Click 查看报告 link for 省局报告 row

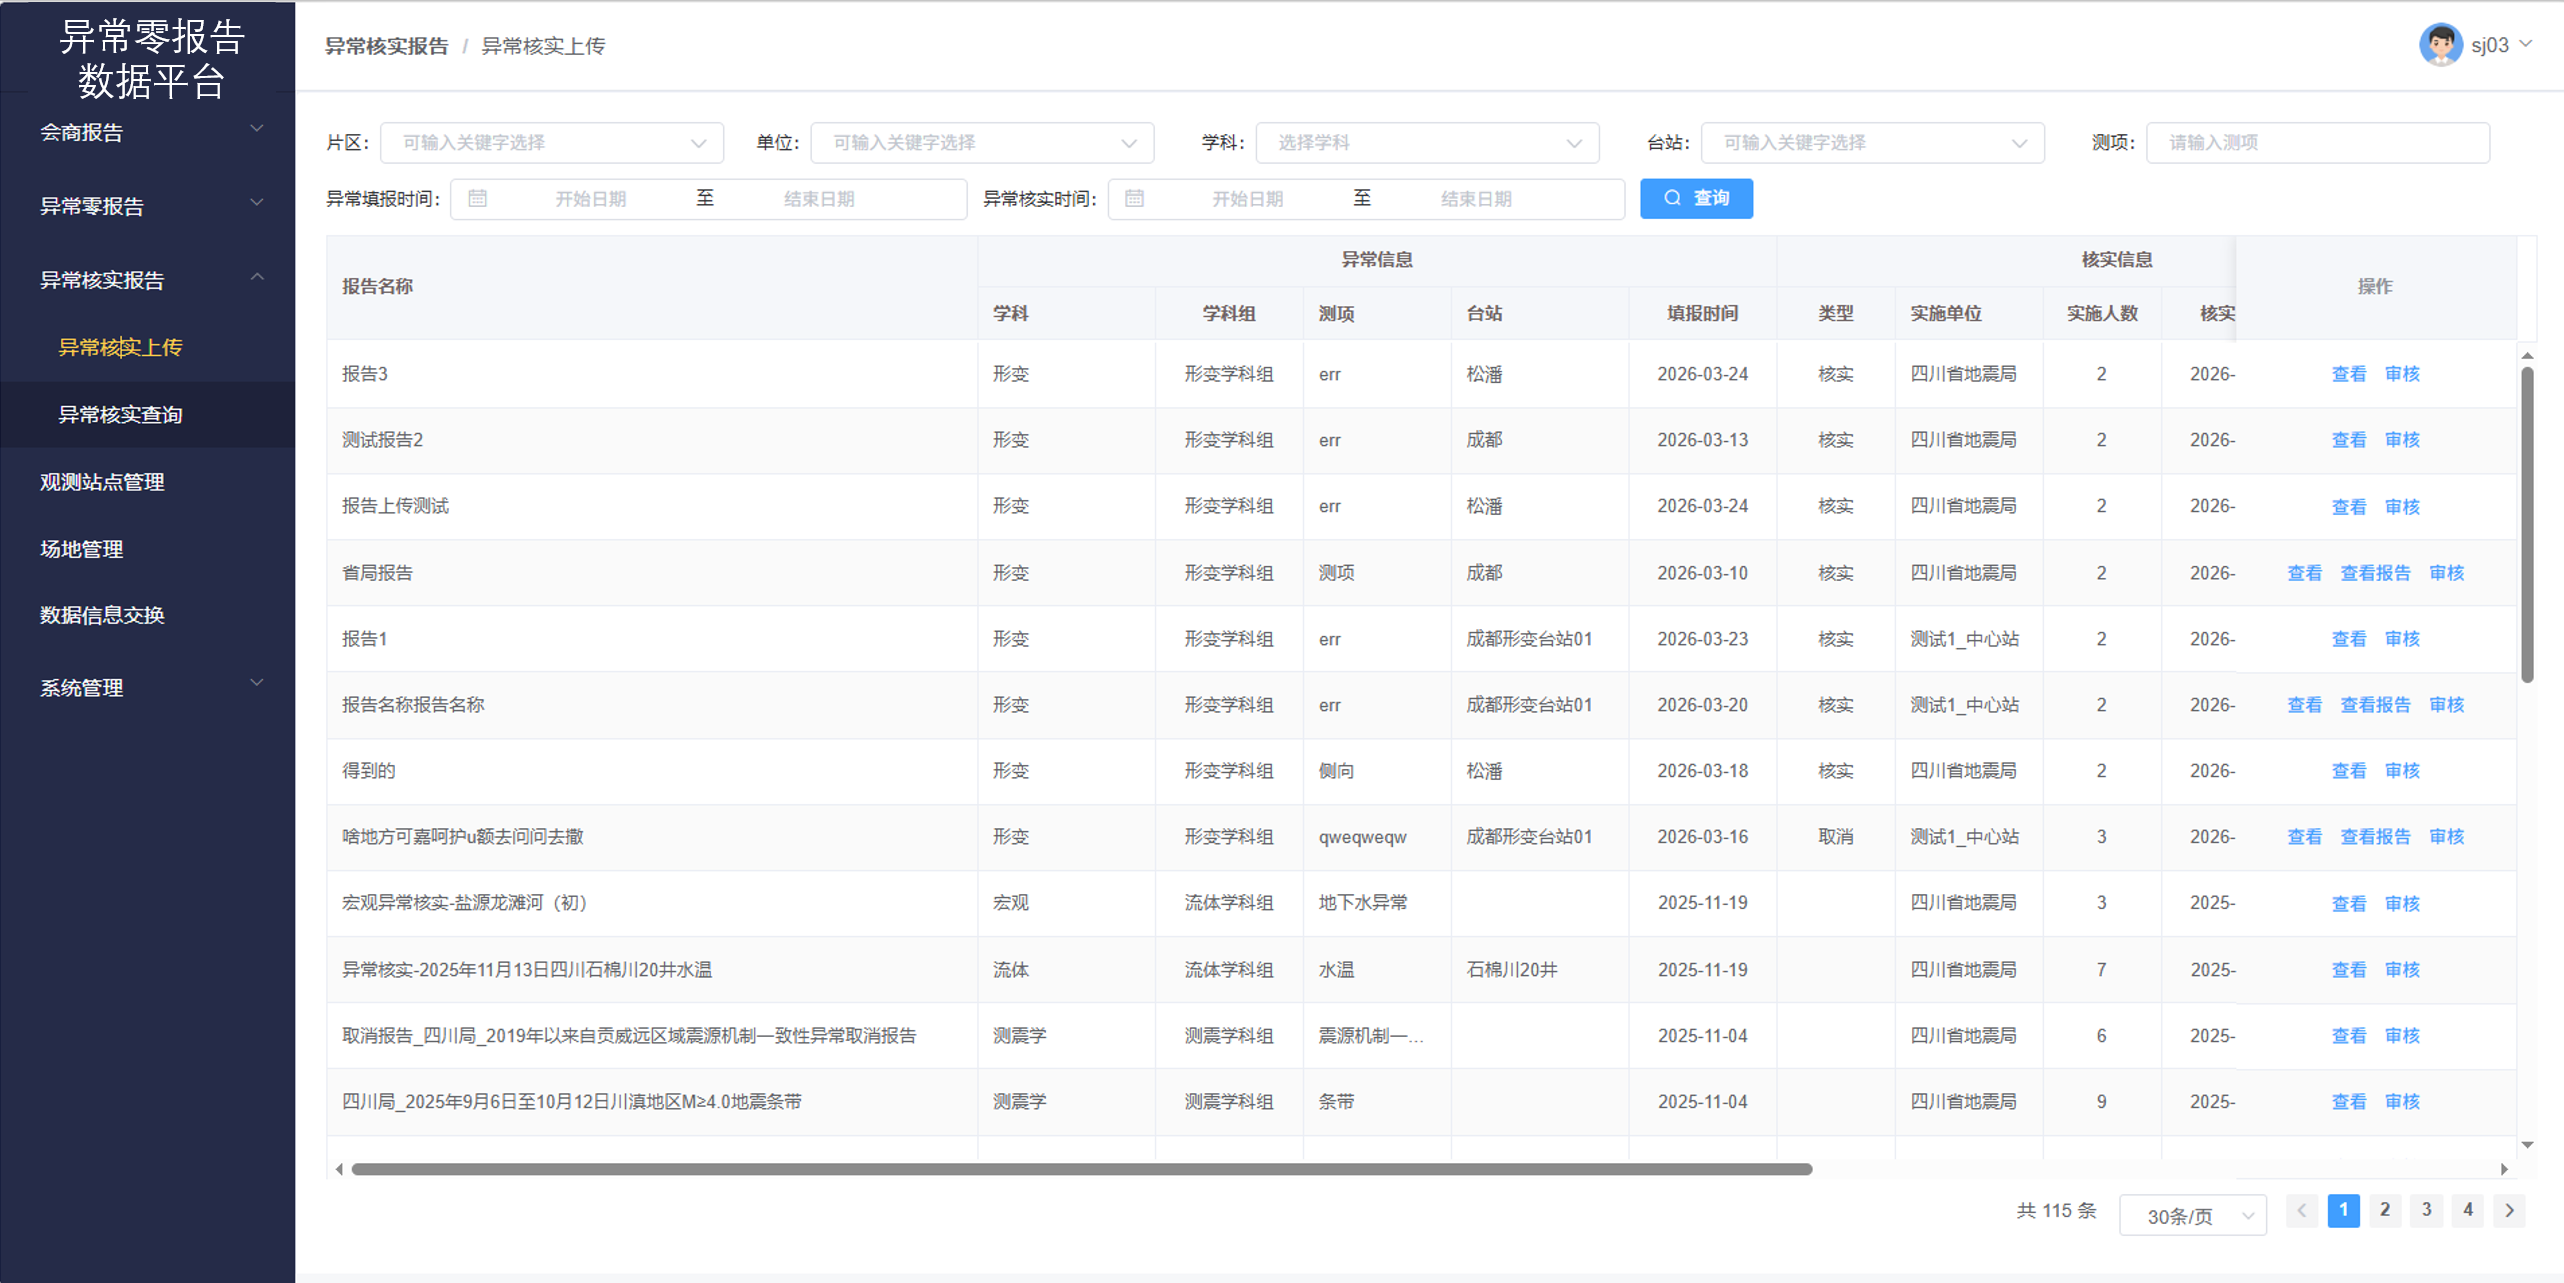pyautogui.click(x=2375, y=573)
